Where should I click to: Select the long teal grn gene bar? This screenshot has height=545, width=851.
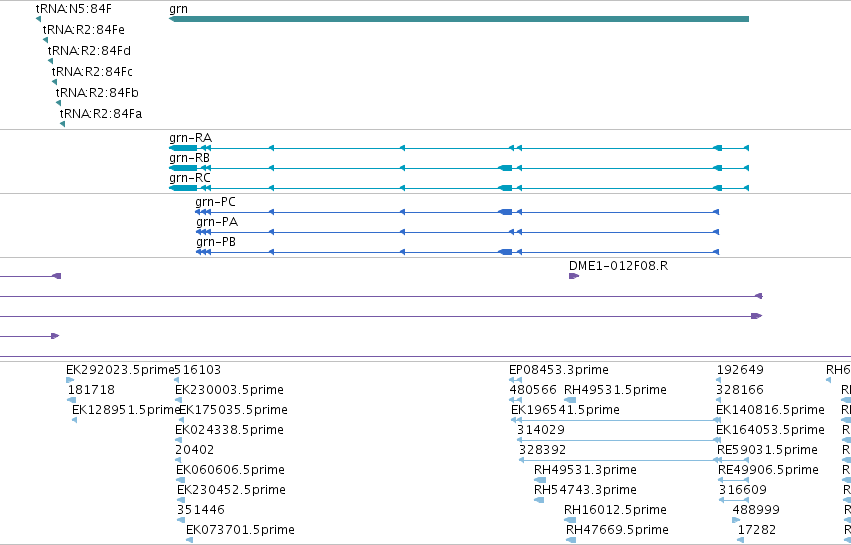pyautogui.click(x=459, y=19)
